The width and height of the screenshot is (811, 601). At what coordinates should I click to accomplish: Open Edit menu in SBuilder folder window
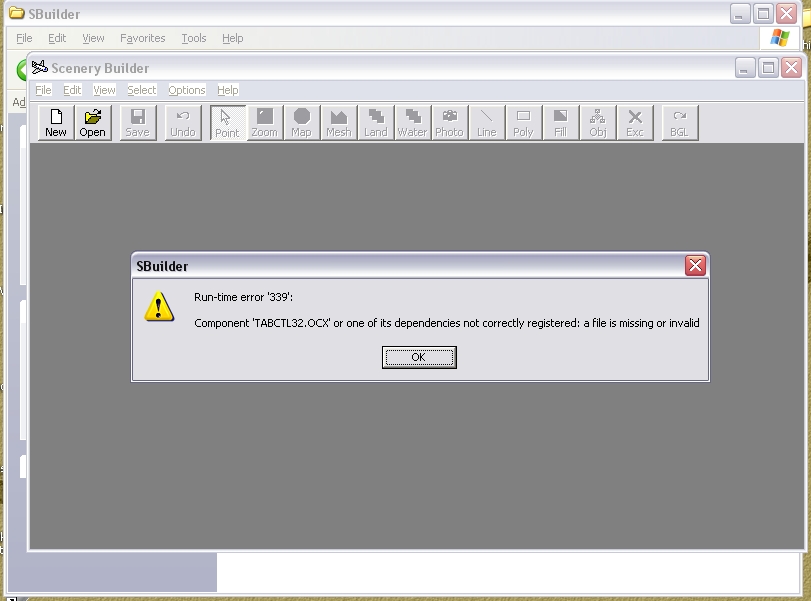(57, 38)
